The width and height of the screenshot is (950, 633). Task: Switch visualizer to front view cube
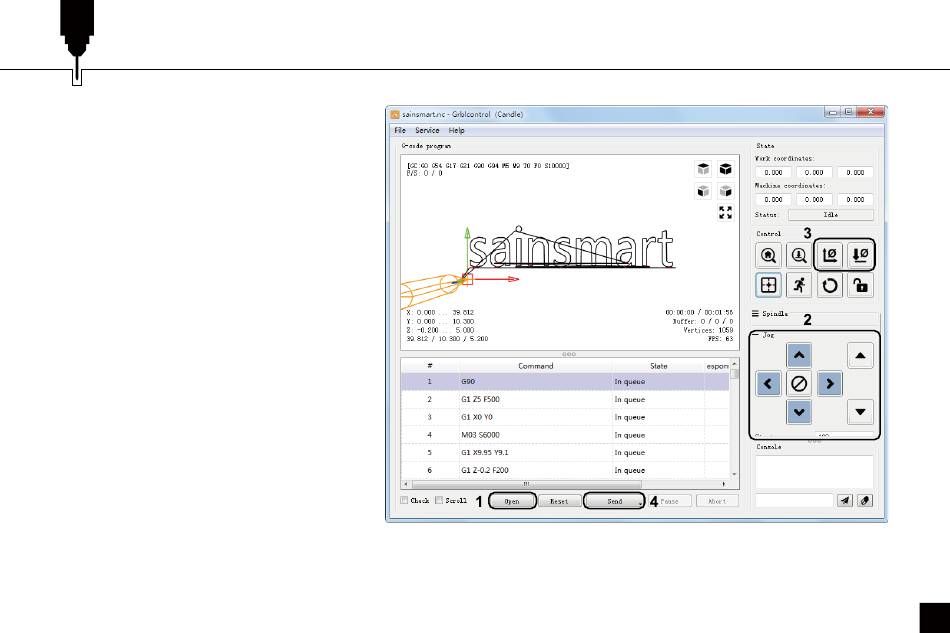coord(703,191)
